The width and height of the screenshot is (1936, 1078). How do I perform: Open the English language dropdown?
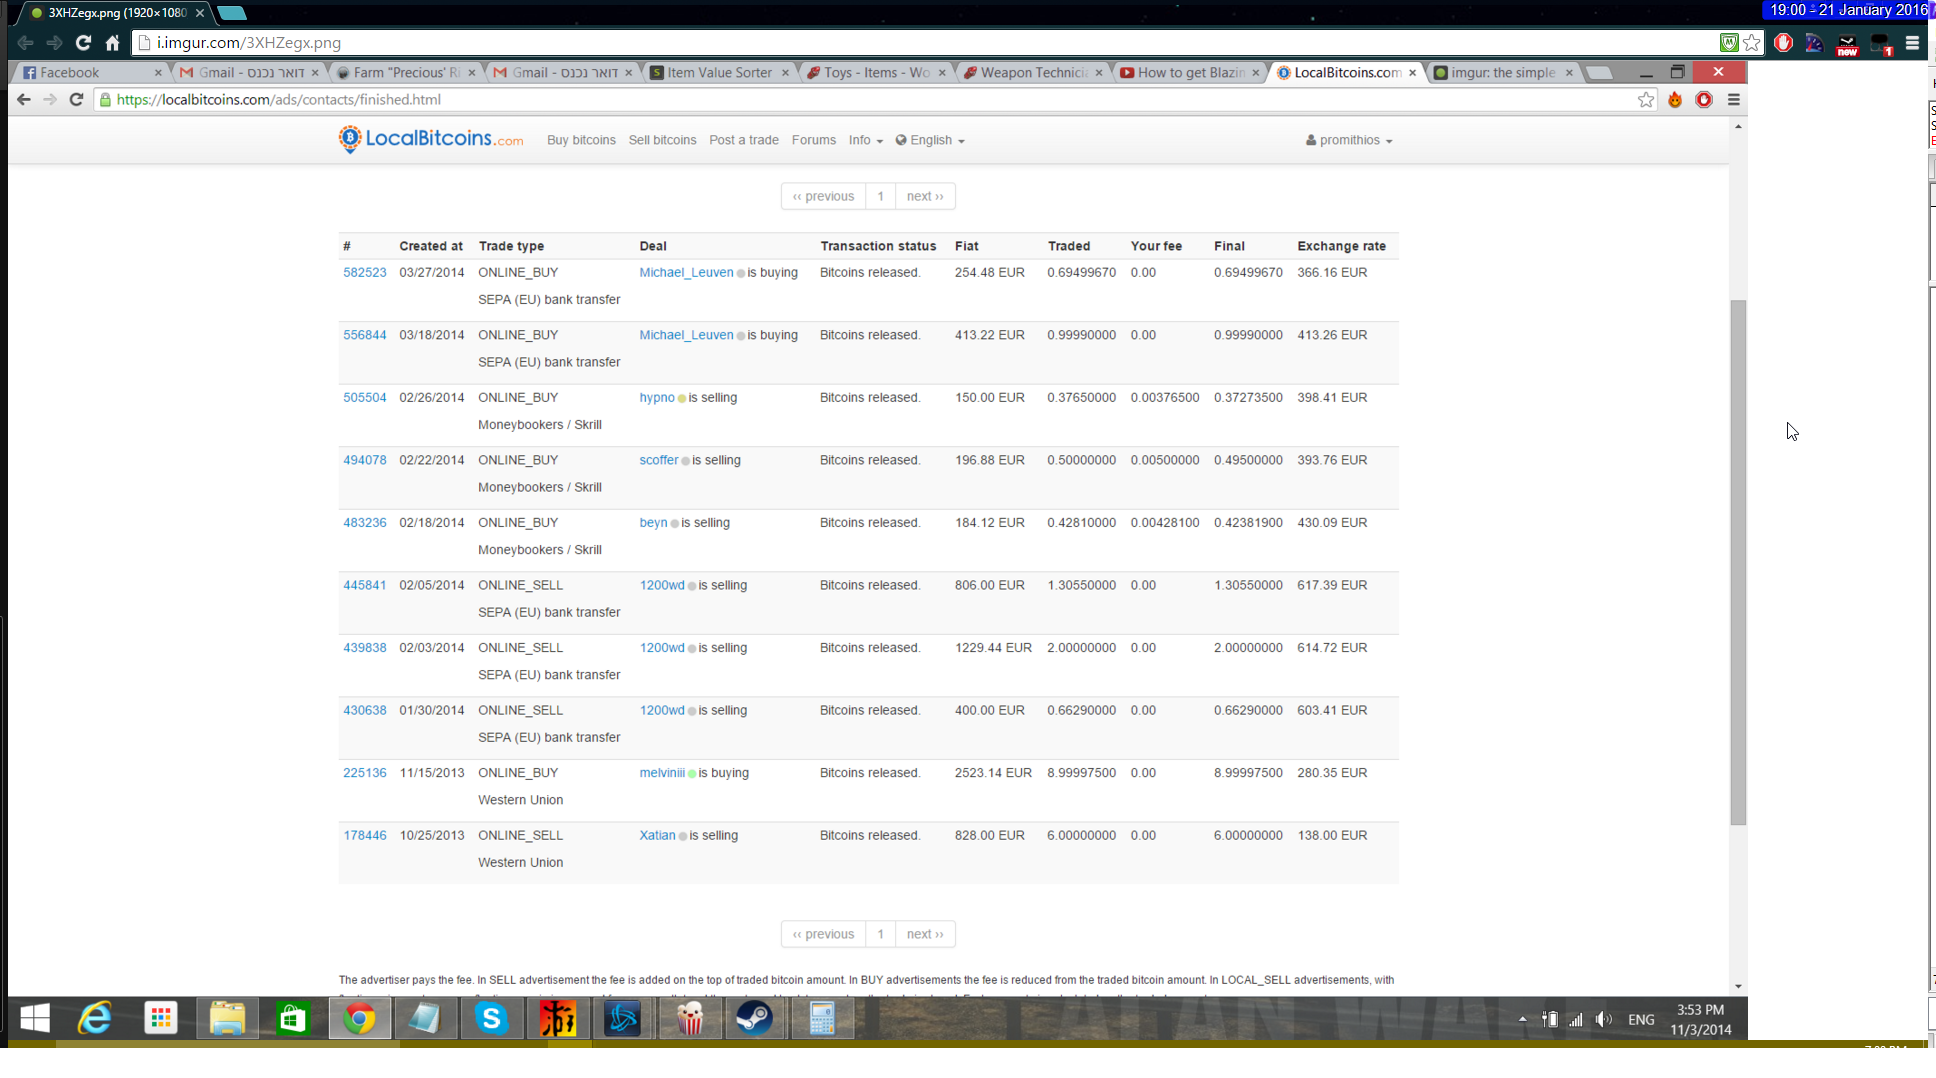(x=930, y=140)
